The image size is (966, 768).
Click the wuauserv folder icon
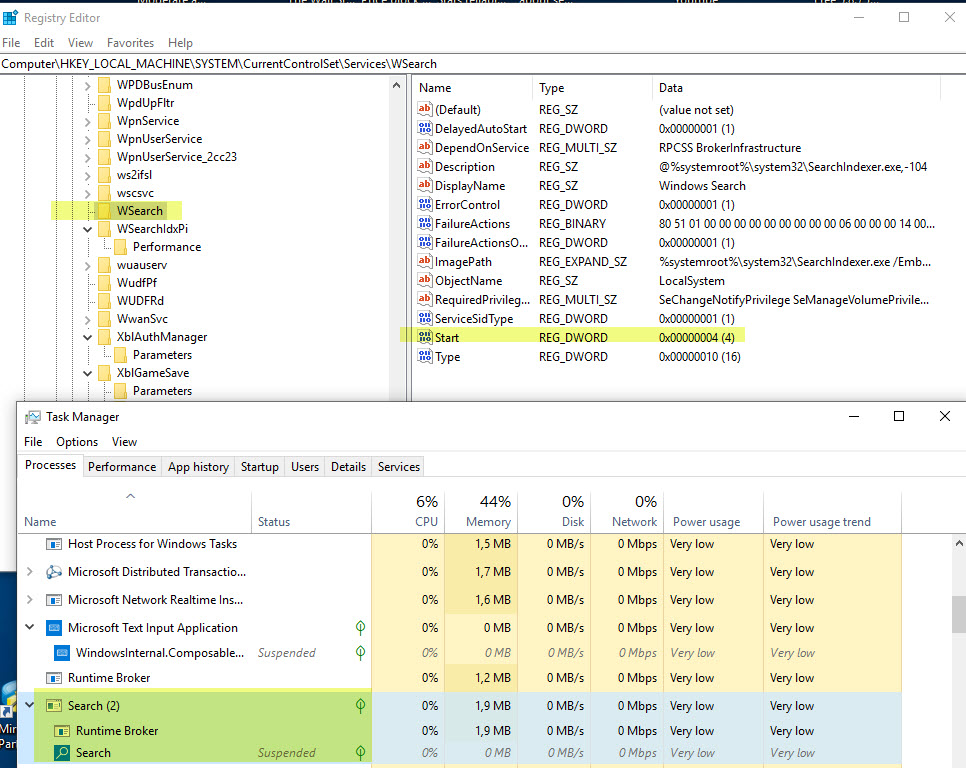pos(105,265)
